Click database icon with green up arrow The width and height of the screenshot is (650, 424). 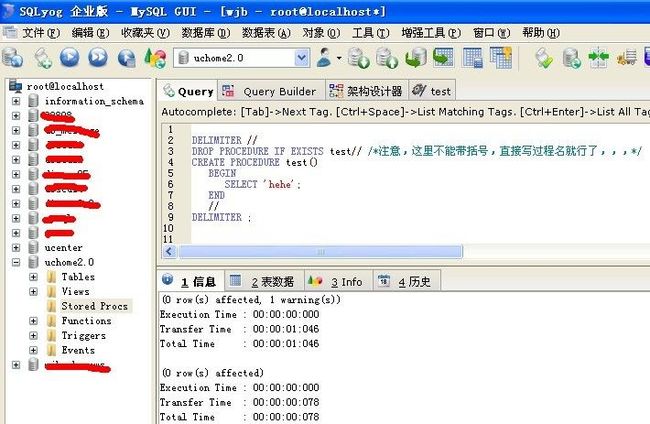click(387, 58)
